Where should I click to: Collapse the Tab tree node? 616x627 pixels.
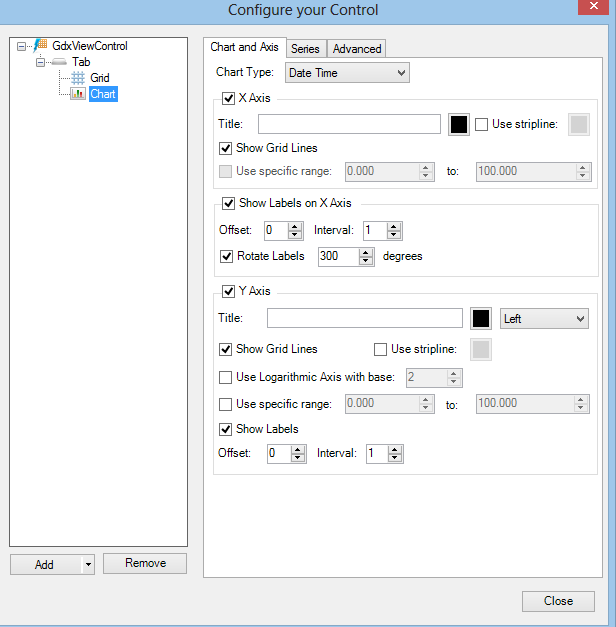click(x=41, y=62)
